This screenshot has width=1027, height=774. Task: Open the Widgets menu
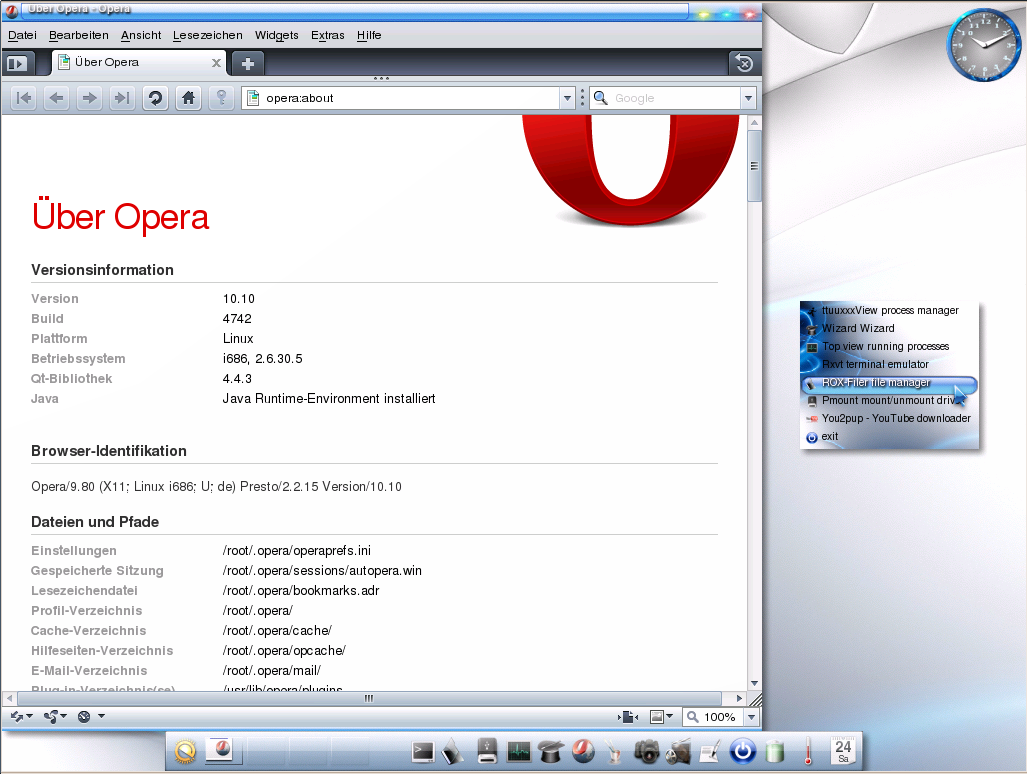point(276,35)
